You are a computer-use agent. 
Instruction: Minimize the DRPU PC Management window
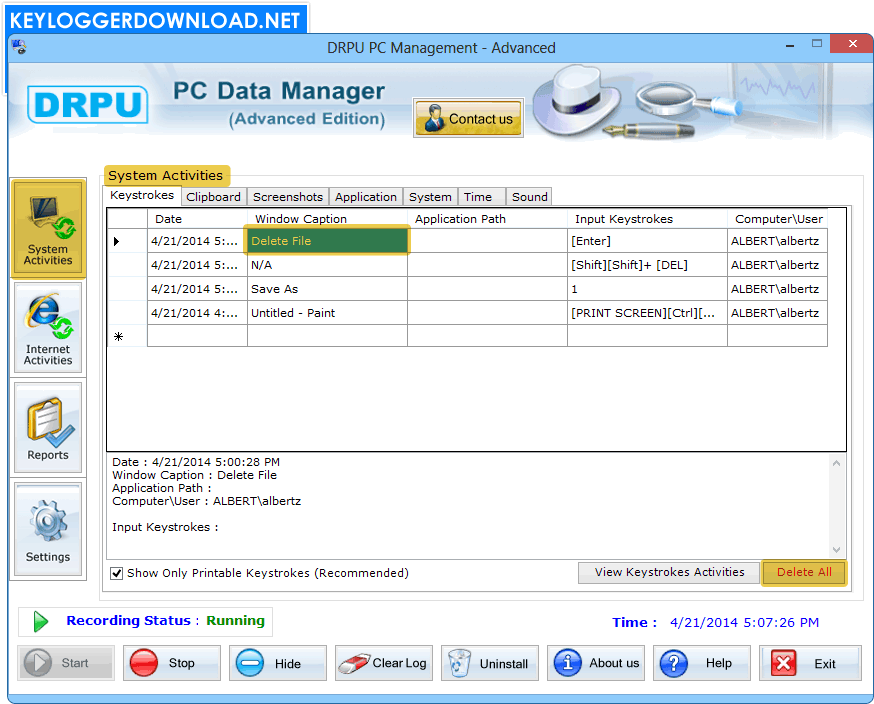coord(790,46)
